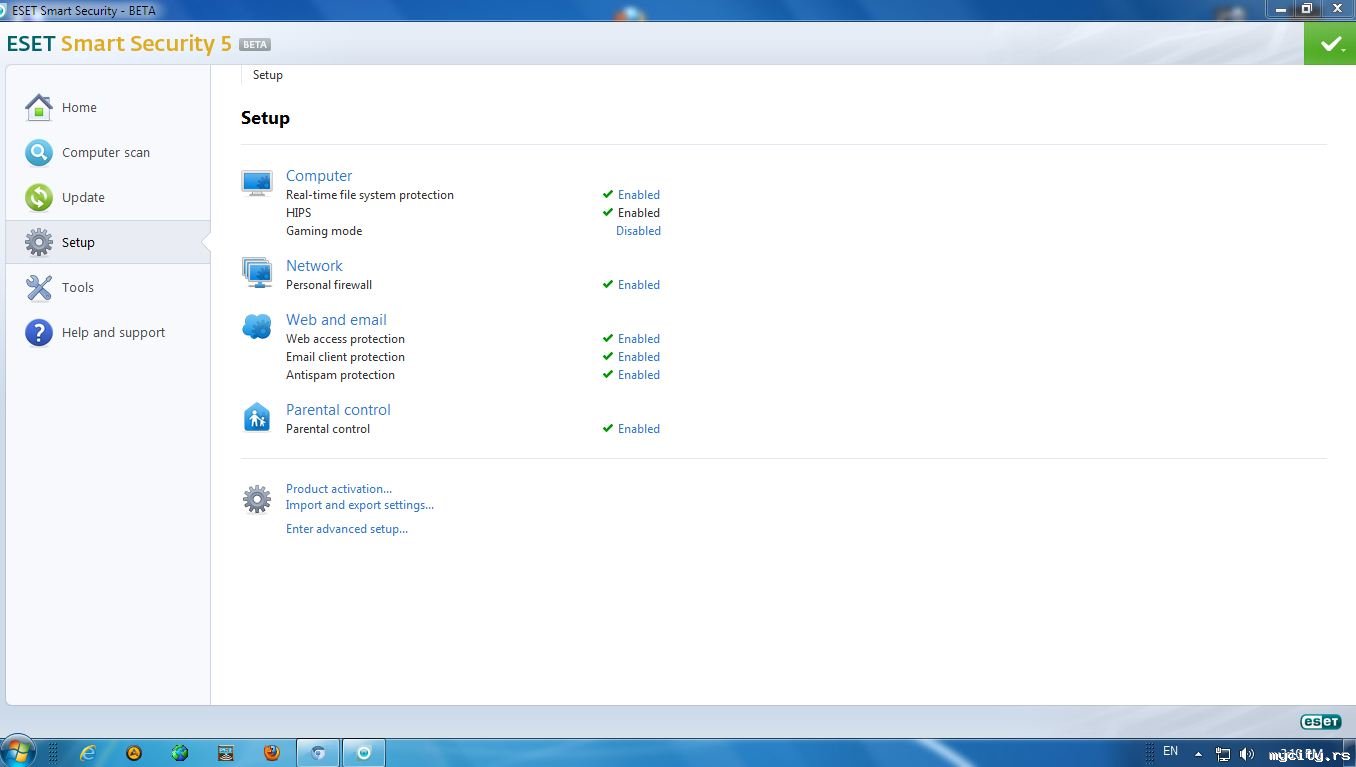The image size is (1356, 767).
Task: Switch to the Setup section in sidebar
Action: 108,242
